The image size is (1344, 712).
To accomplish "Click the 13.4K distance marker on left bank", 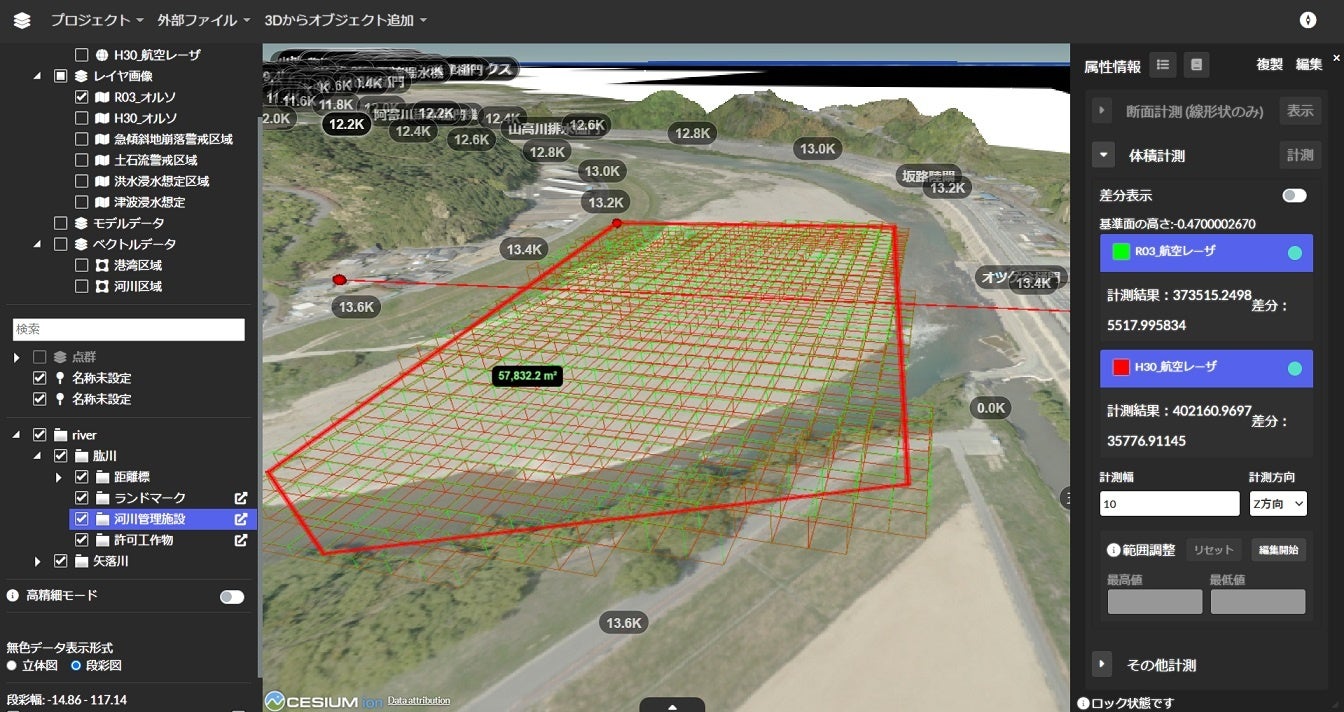I will click(x=524, y=250).
